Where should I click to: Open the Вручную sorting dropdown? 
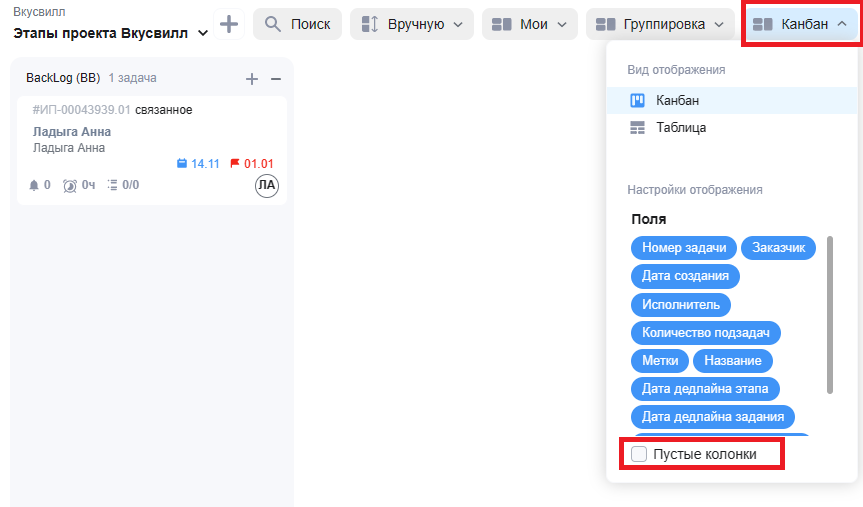[412, 24]
